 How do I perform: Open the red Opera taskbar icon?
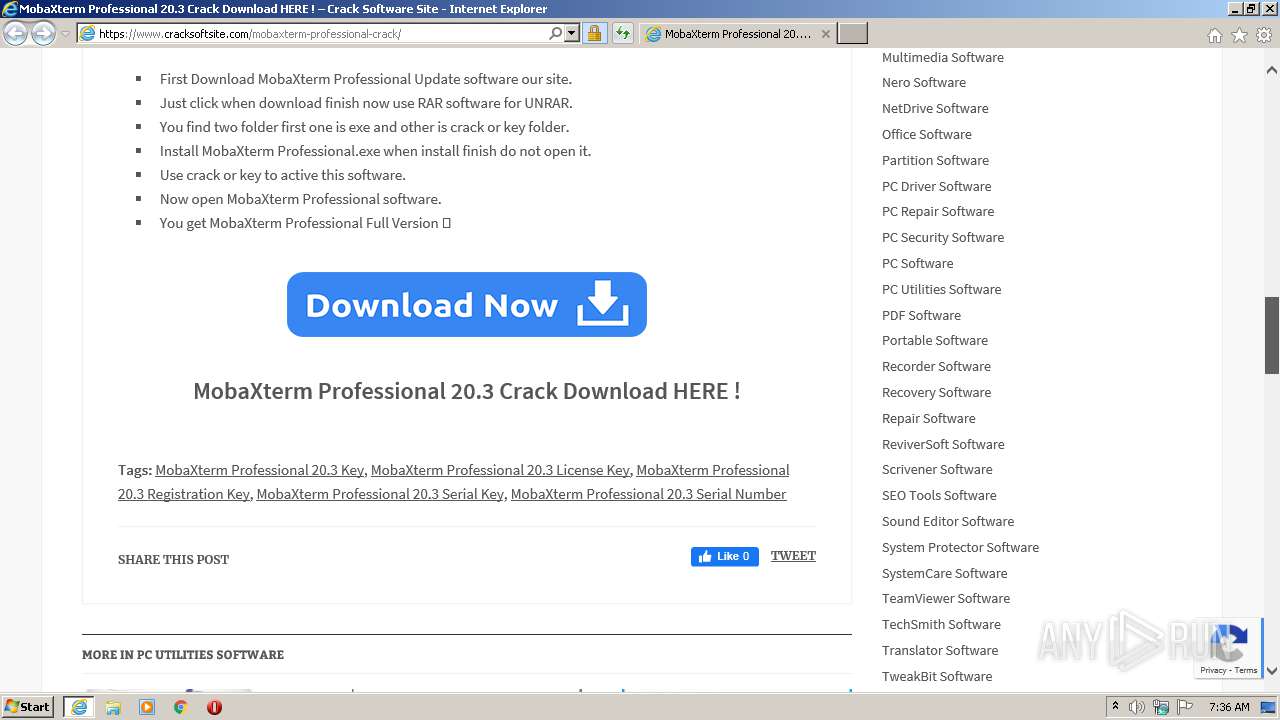point(214,707)
